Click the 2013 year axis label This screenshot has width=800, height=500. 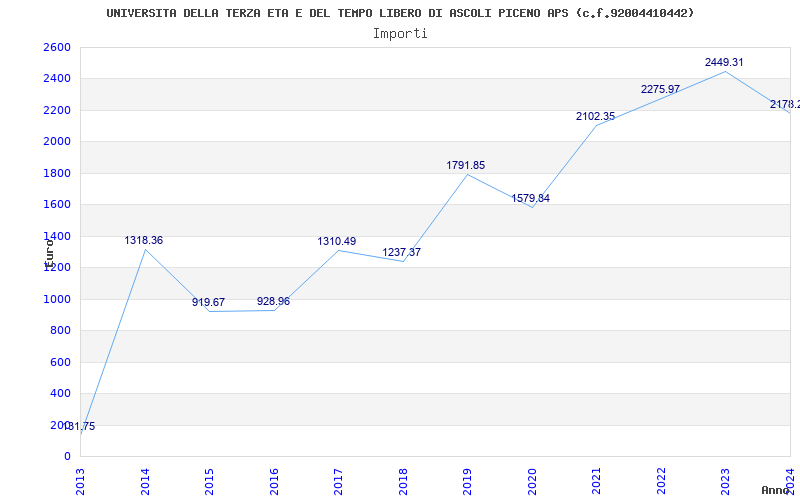point(80,481)
